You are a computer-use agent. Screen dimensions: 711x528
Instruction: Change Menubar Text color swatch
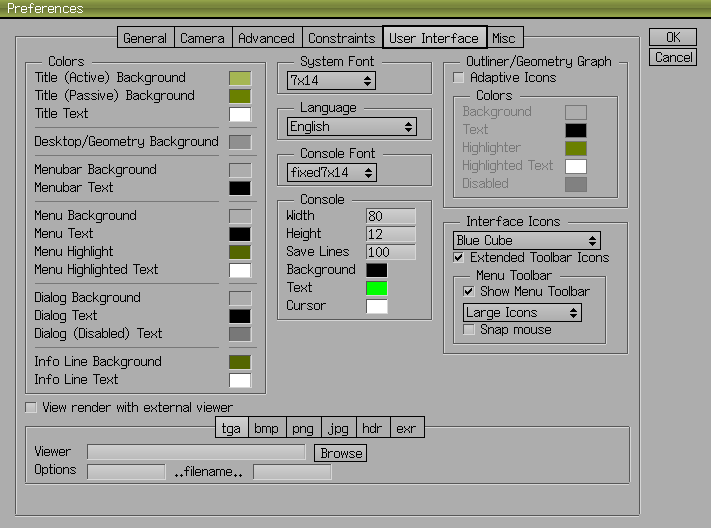[240, 188]
